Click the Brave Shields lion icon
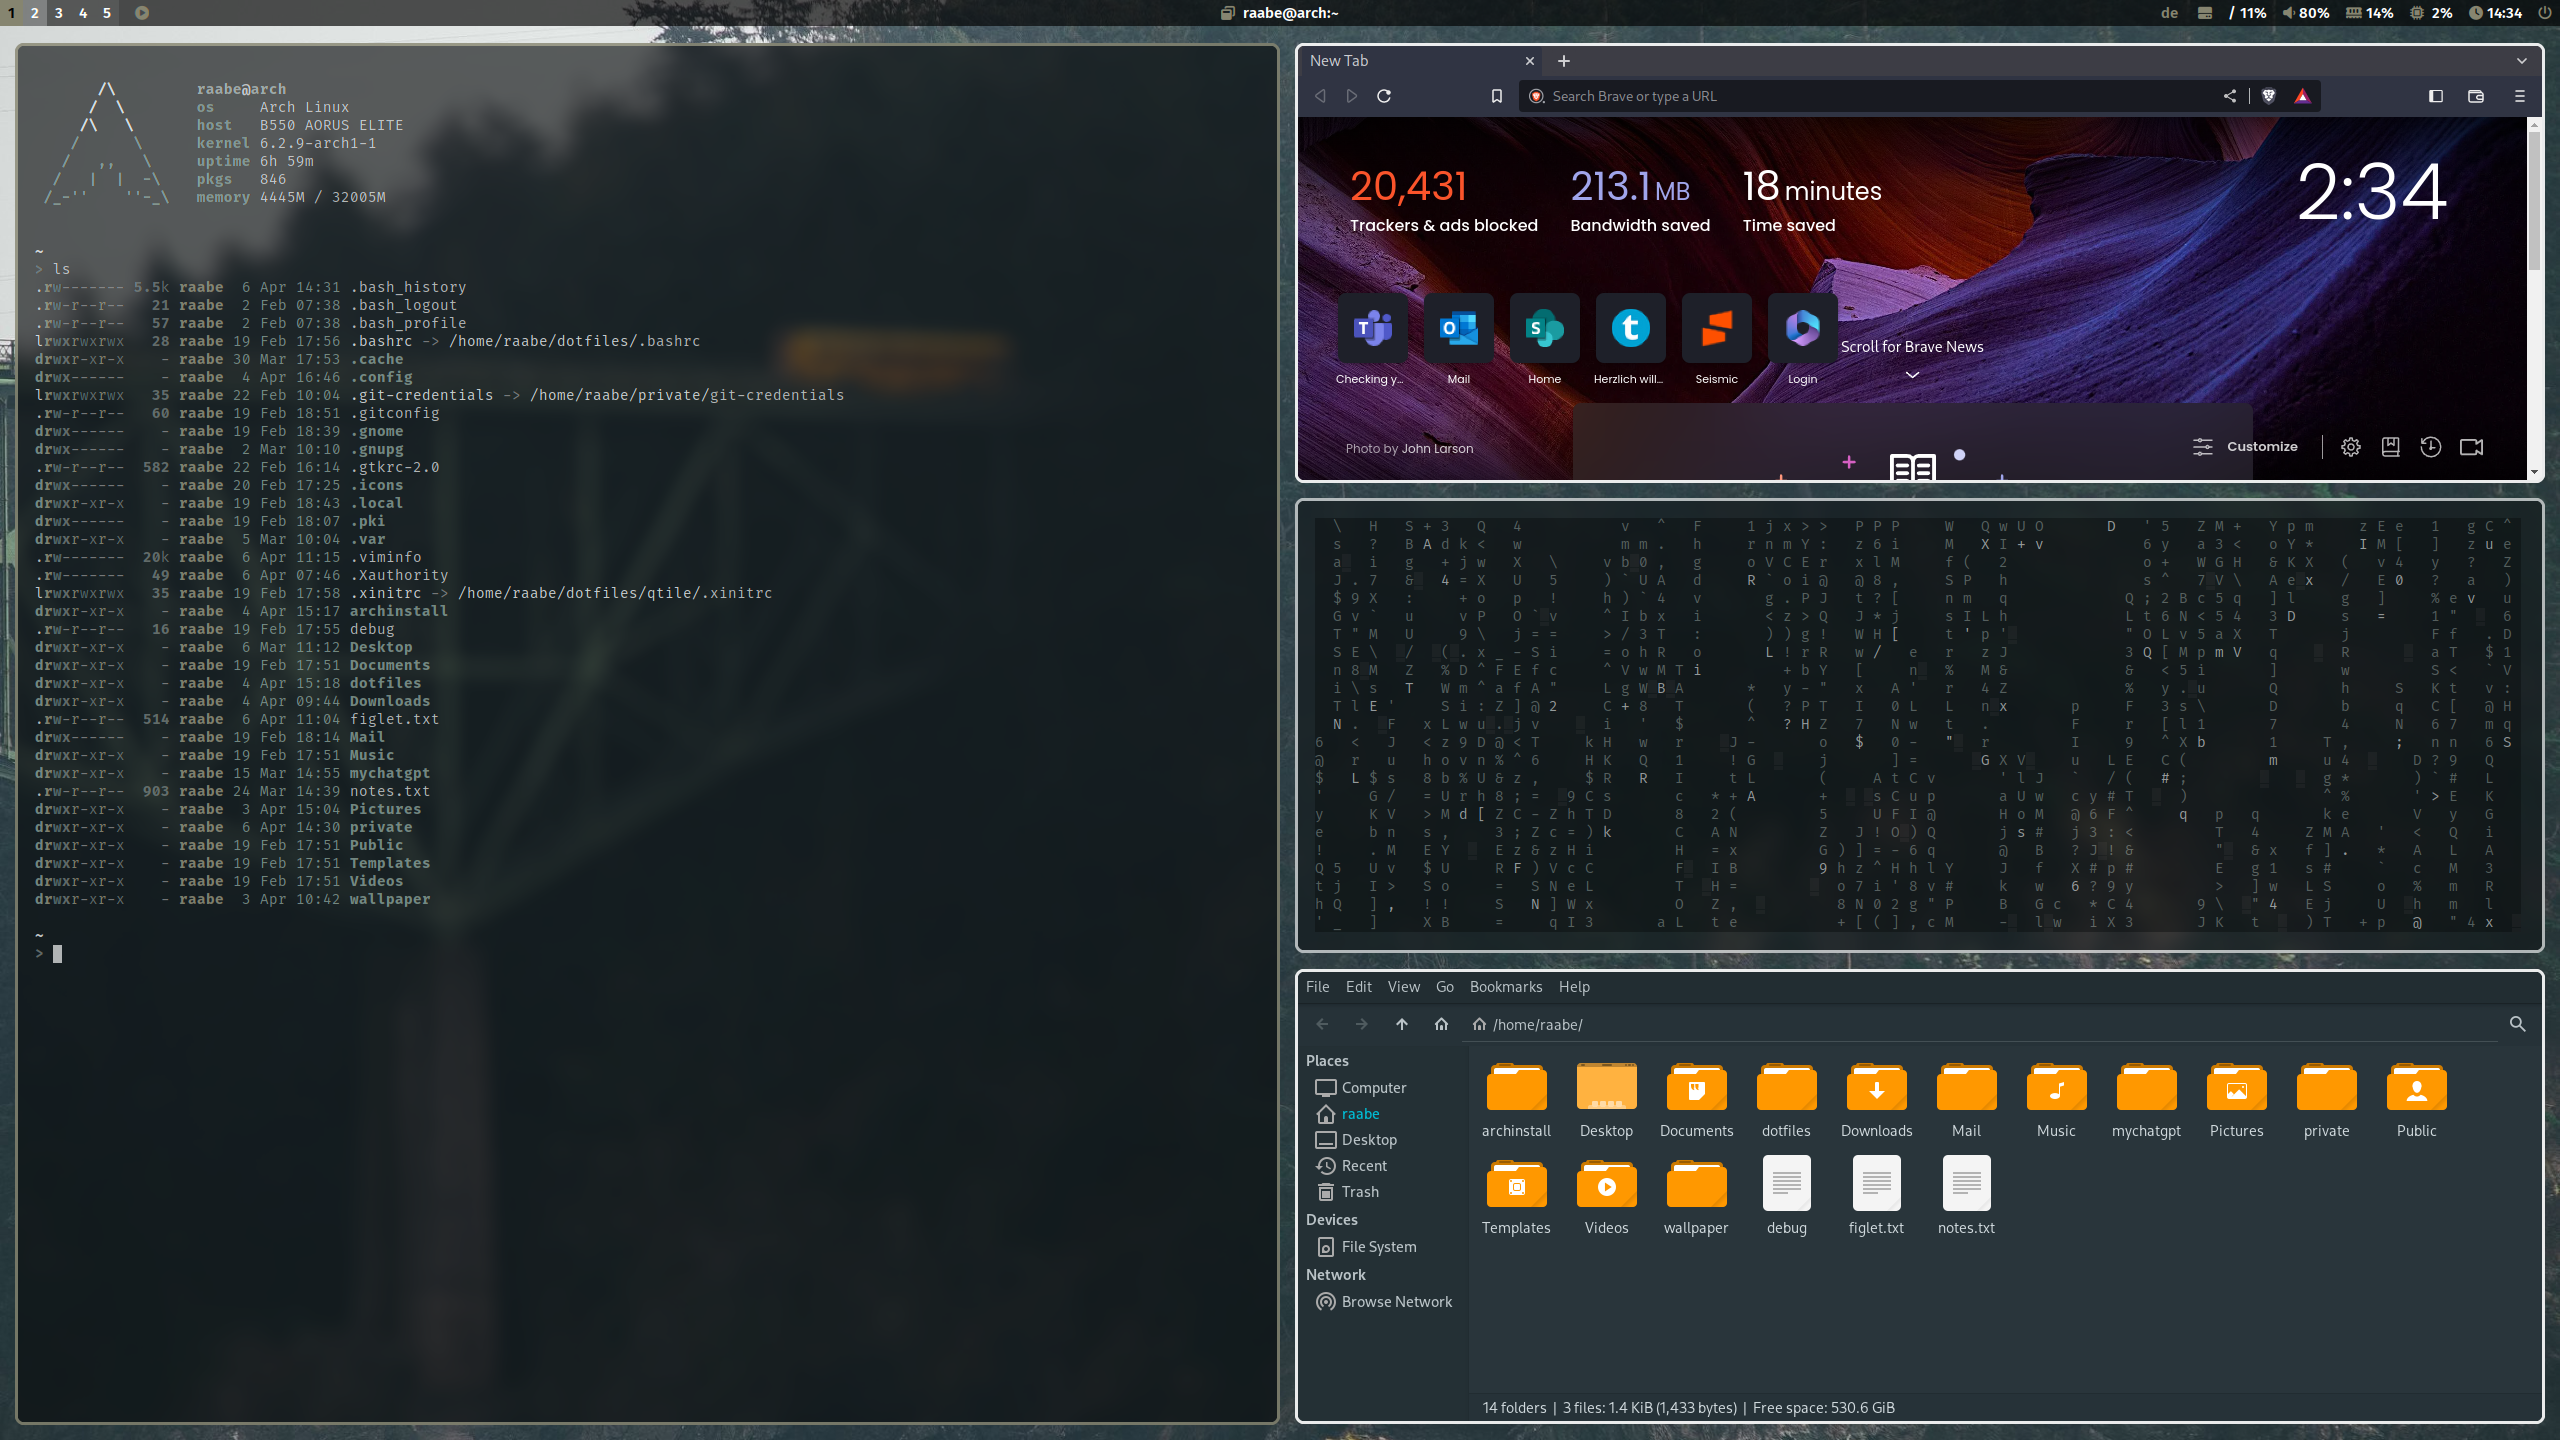The image size is (2560, 1440). (2269, 96)
